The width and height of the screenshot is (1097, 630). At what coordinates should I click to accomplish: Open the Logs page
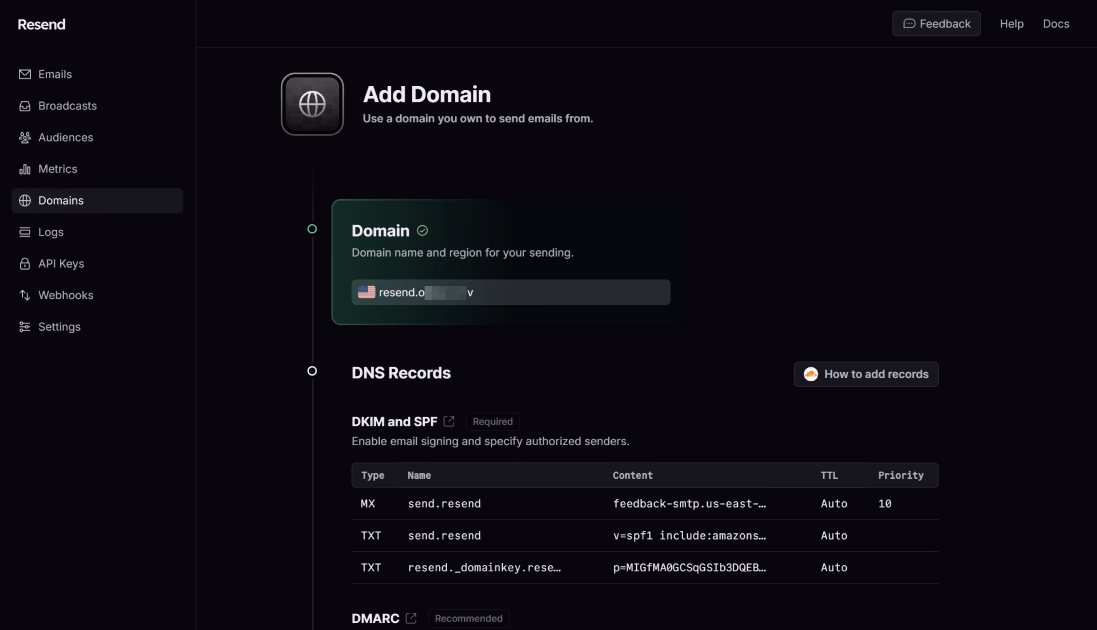click(x=97, y=232)
